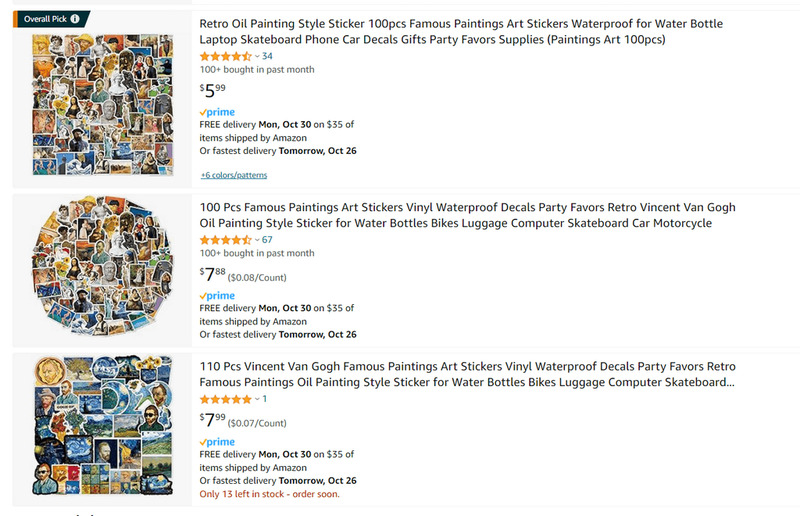800x516 pixels.
Task: Click the Overall Pick info icon
Action: tap(75, 19)
